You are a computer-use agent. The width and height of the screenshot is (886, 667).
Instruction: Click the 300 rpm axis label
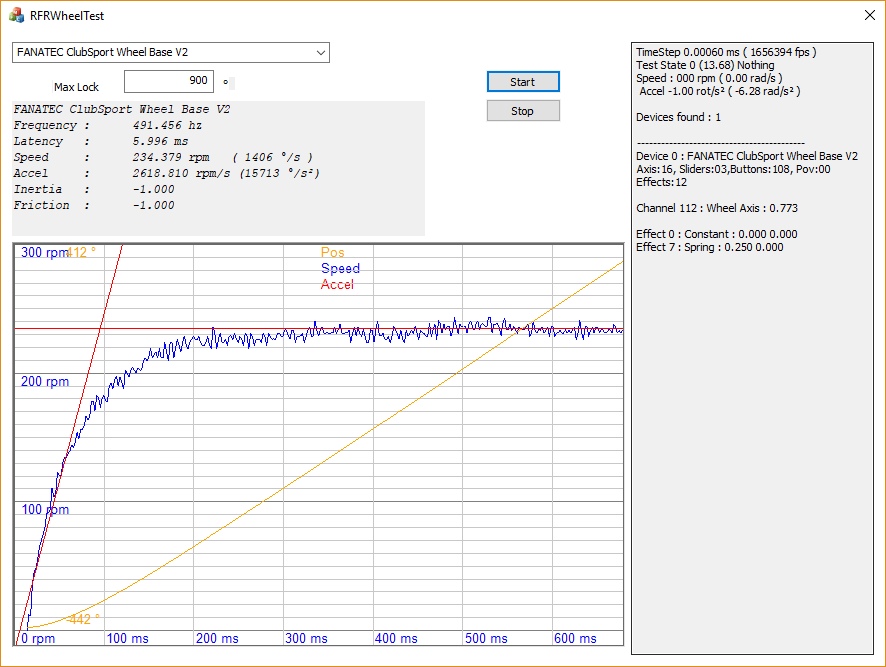click(42, 253)
